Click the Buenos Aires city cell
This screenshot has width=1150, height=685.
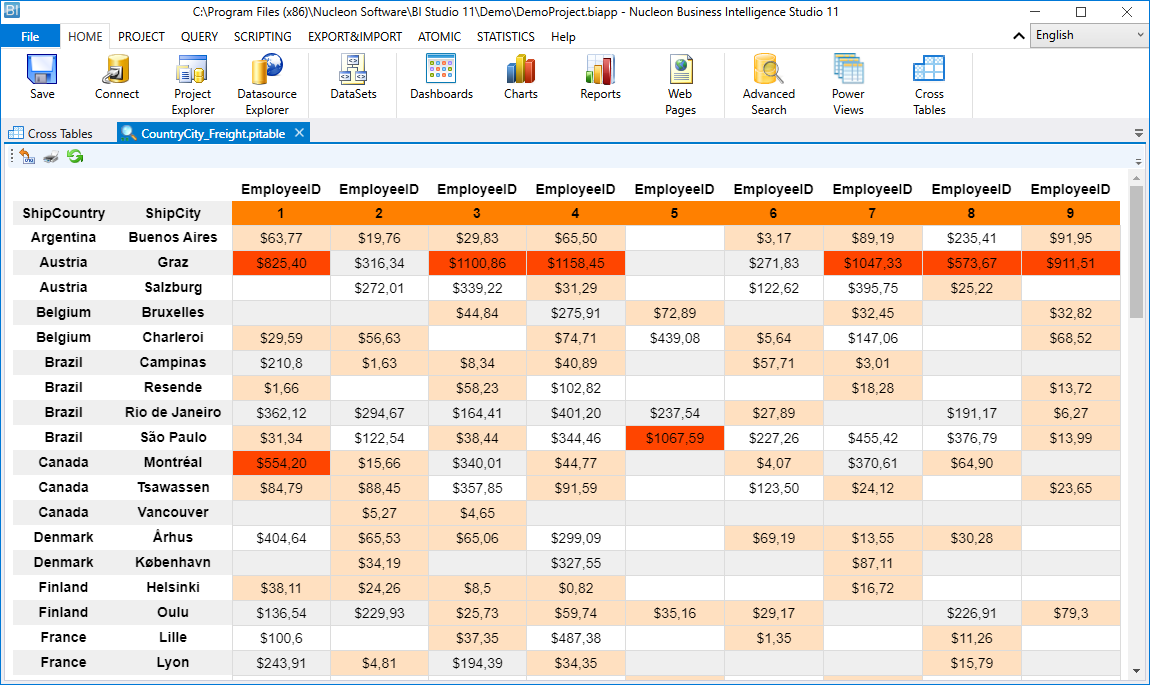click(x=173, y=238)
